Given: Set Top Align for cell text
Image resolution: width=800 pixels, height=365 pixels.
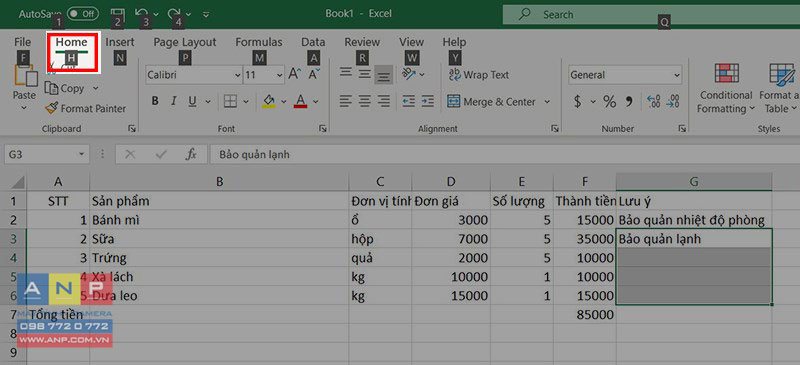Looking at the screenshot, I should pyautogui.click(x=346, y=73).
